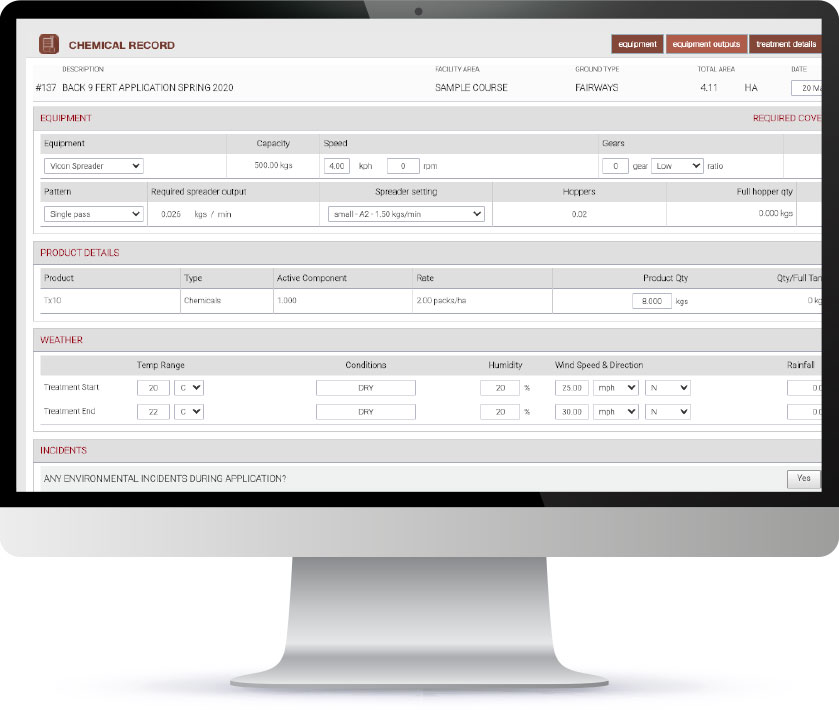Open the Spreader setting dropdown
This screenshot has width=839, height=710.
coord(406,214)
